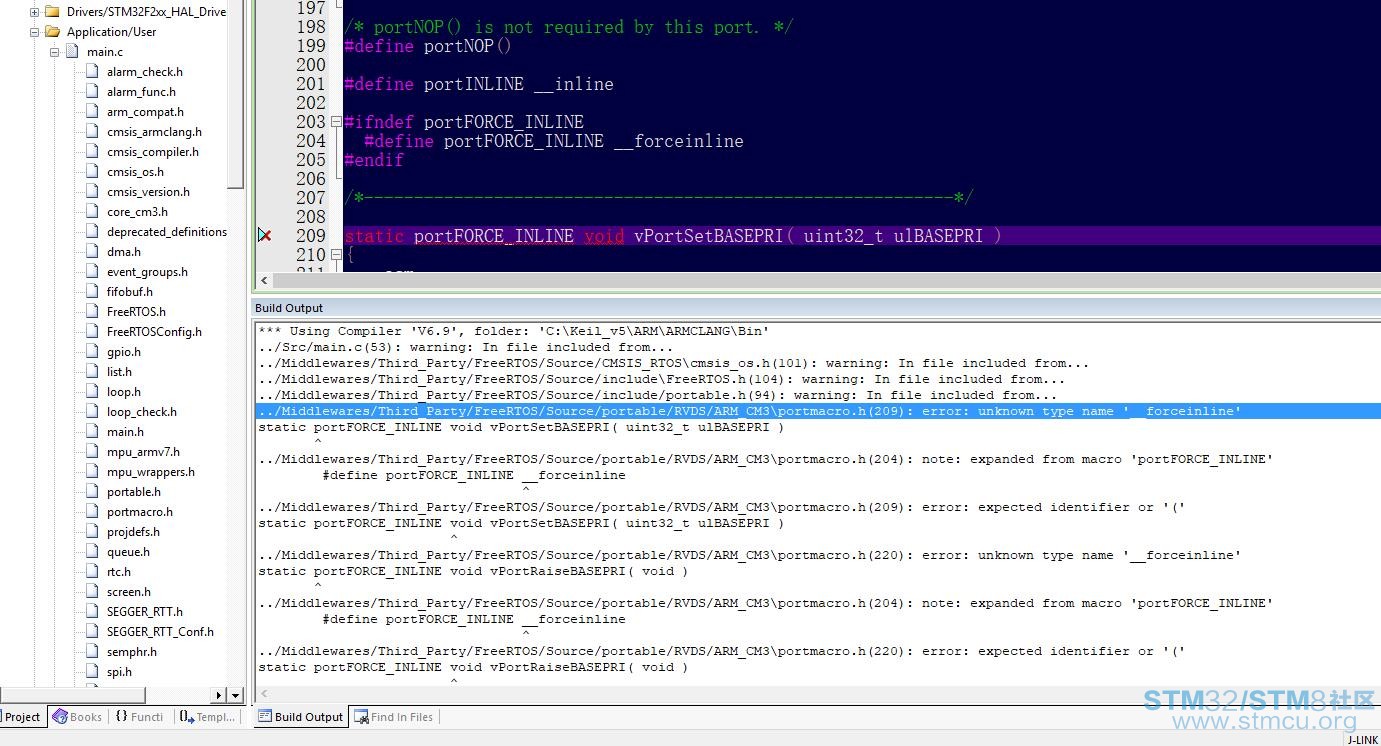Image resolution: width=1381 pixels, height=746 pixels.
Task: Collapse the Application/User folder
Action: 35,32
